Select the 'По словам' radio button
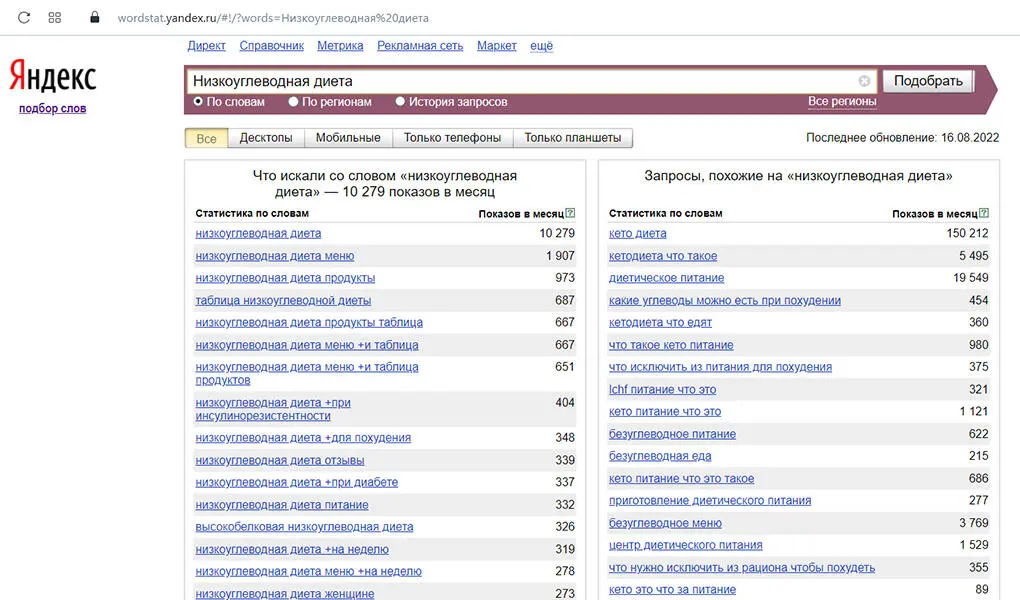Screen dimensions: 1020x600 pos(198,101)
